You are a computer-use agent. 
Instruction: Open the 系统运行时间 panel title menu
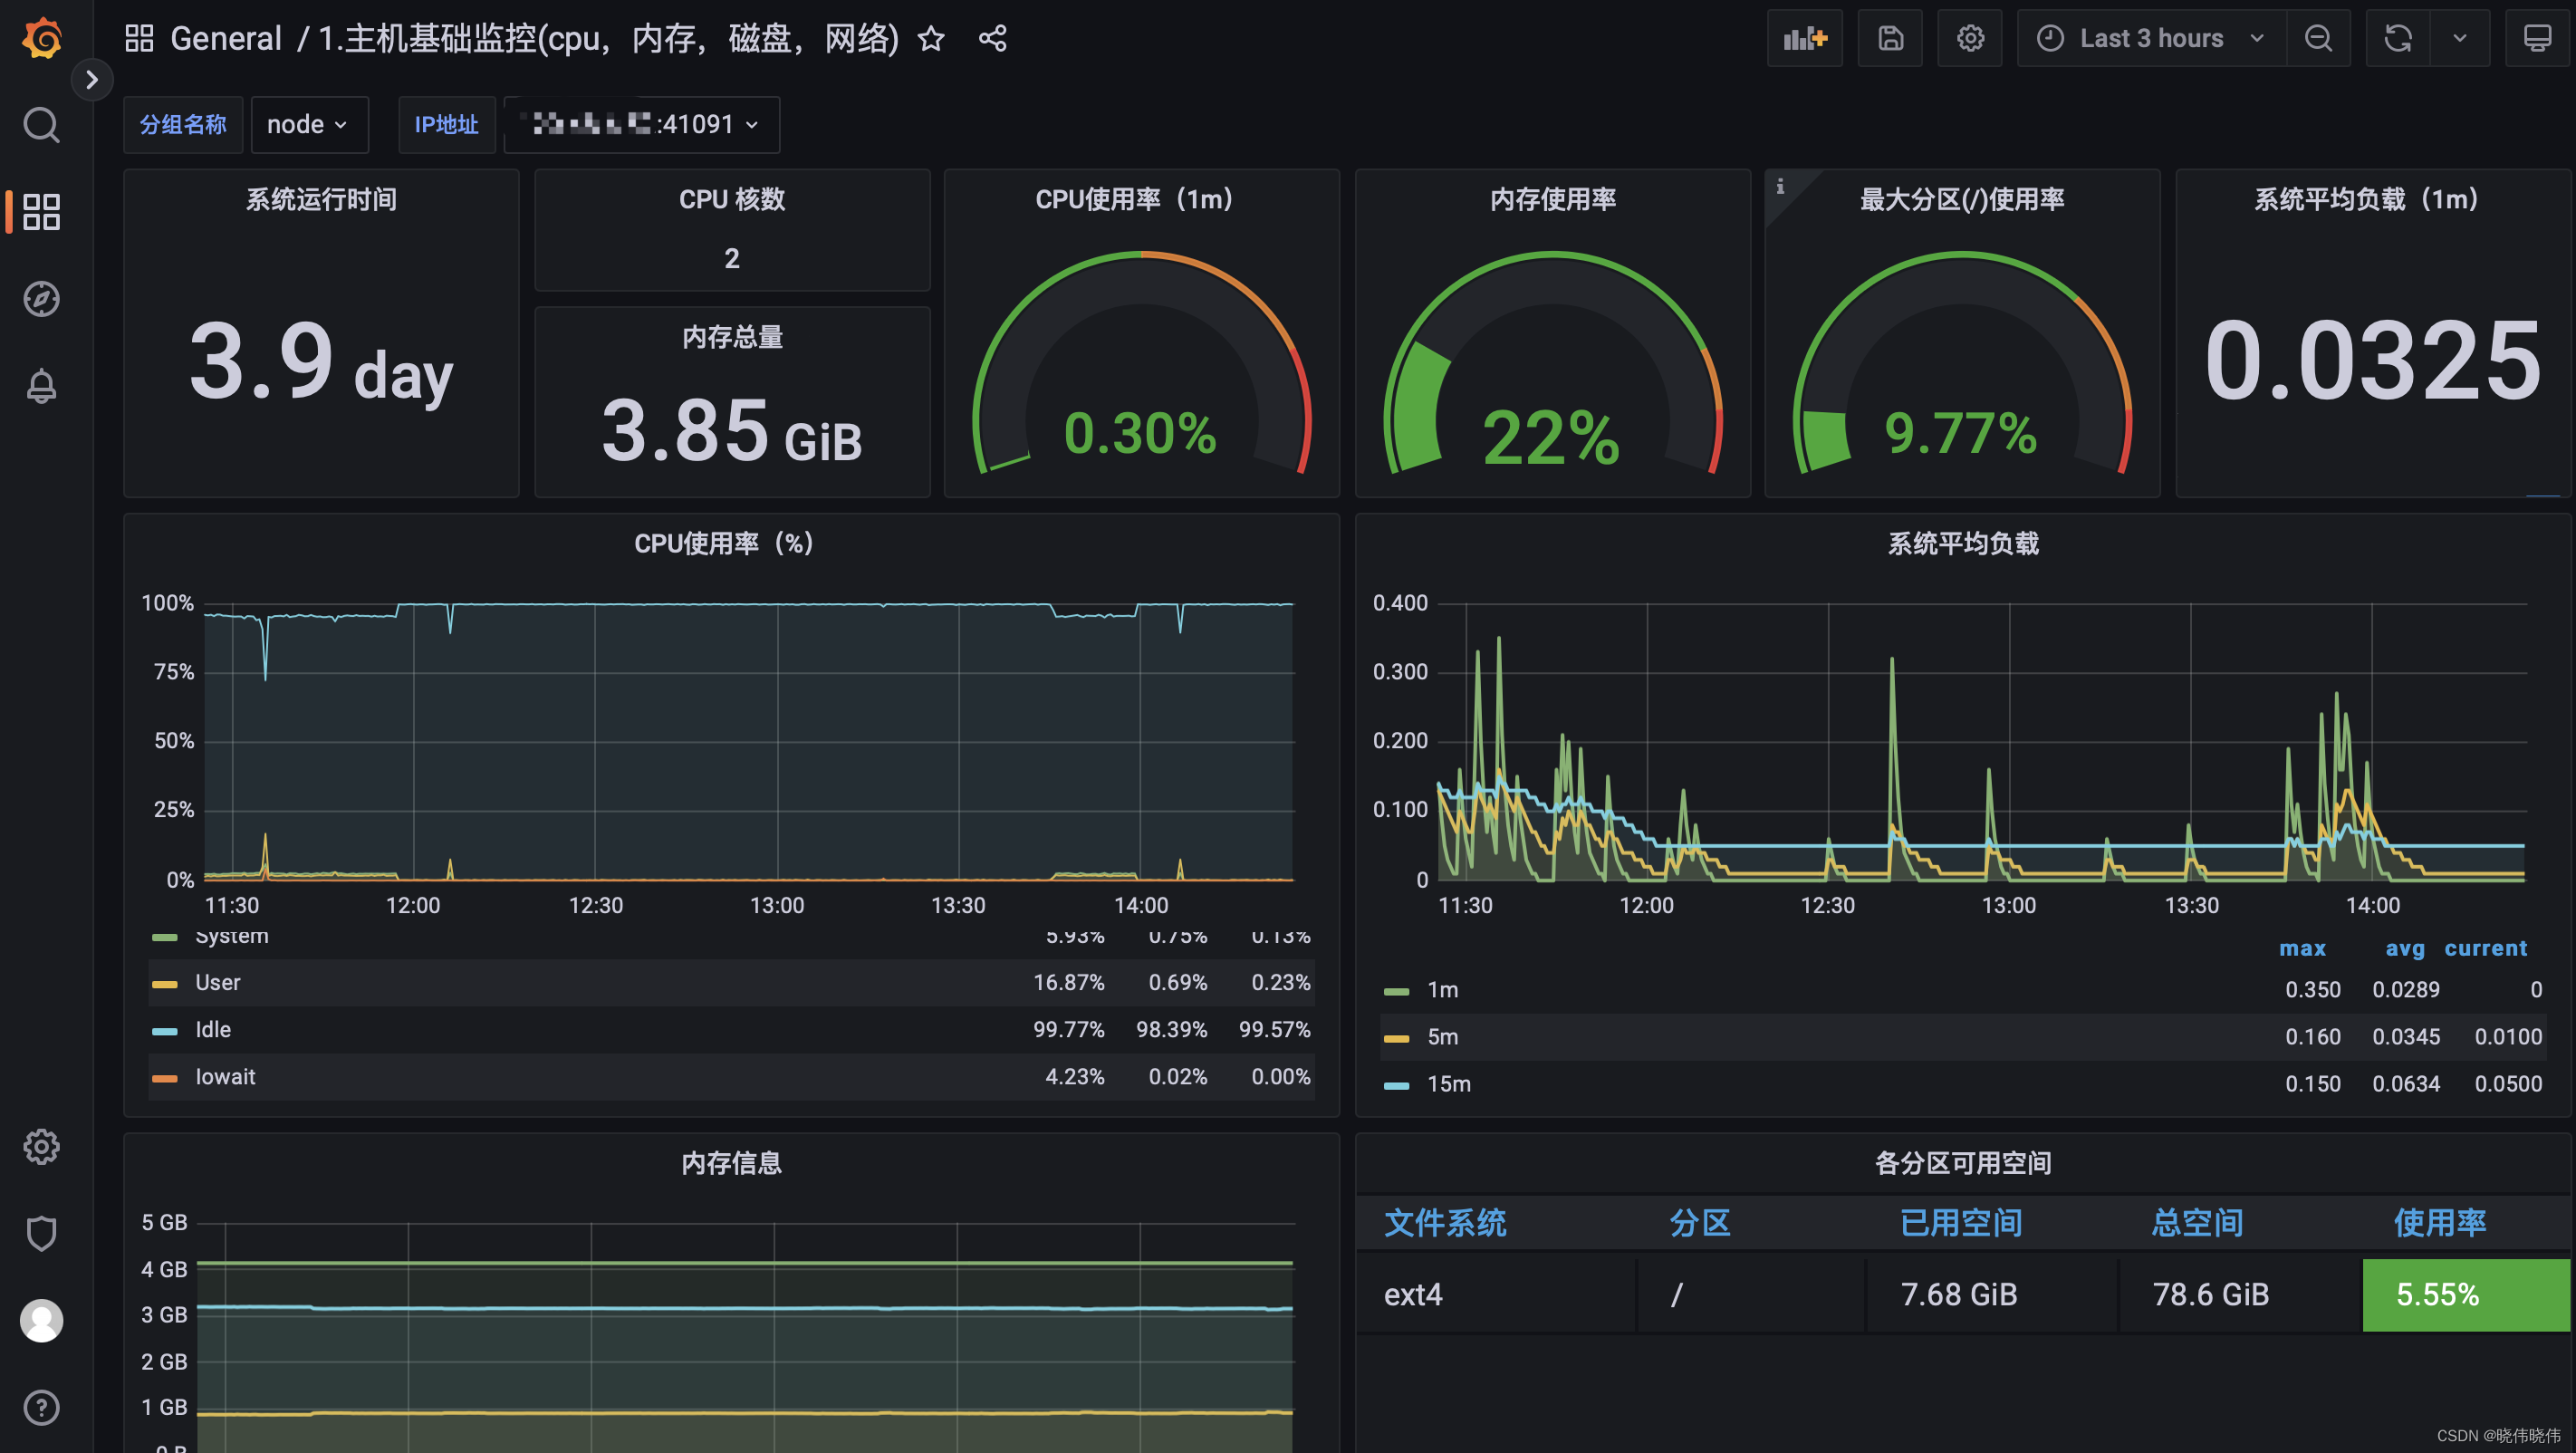[321, 199]
